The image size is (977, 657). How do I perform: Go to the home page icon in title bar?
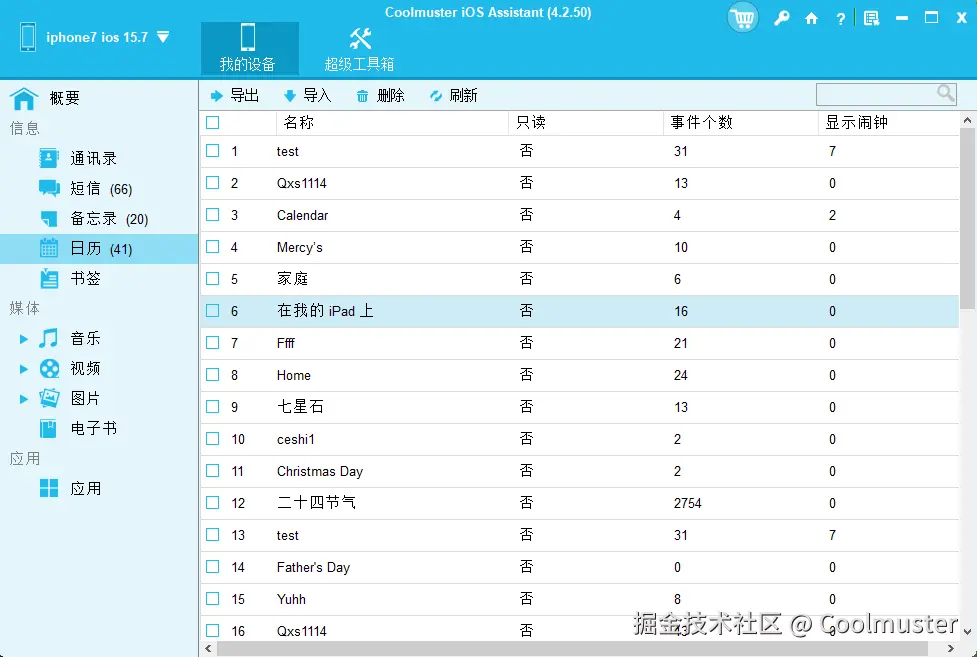811,19
